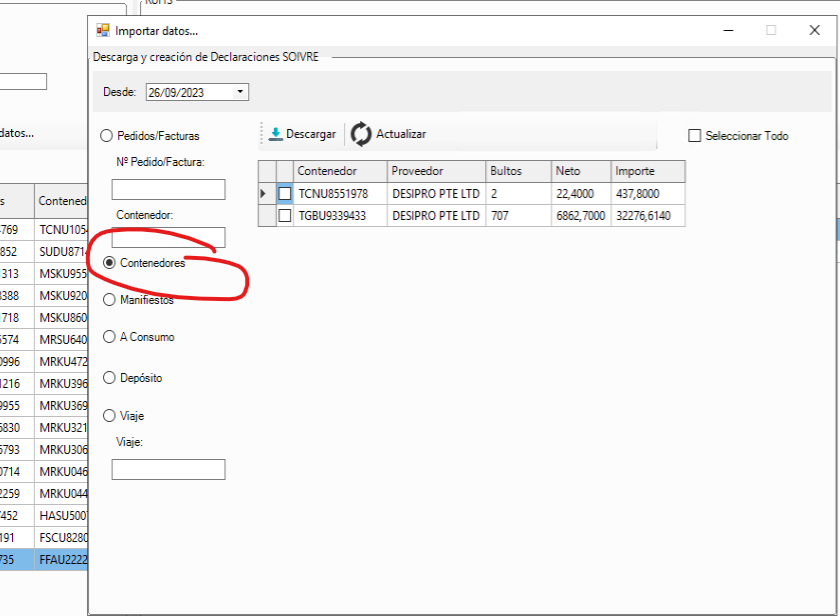The width and height of the screenshot is (840, 616).
Task: Select the Manifiestos radio option
Action: tap(109, 299)
